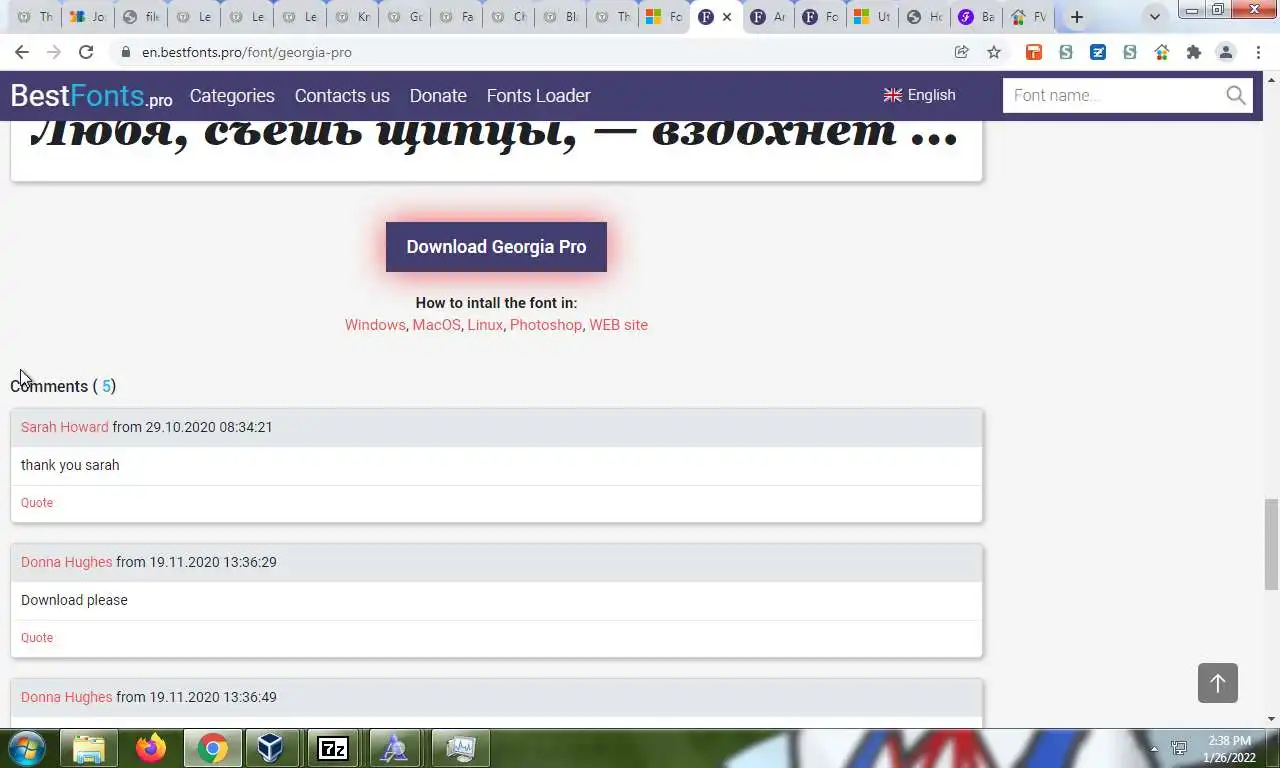Quote Donna Hughes' 'Download please' comment
The height and width of the screenshot is (768, 1280).
37,638
